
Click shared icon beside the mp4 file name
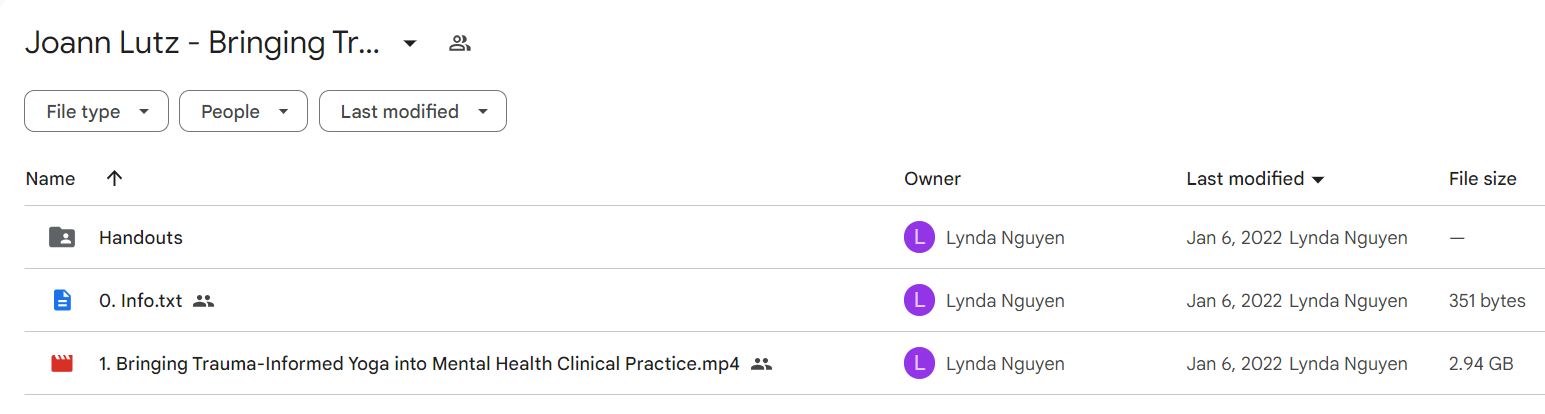click(762, 364)
